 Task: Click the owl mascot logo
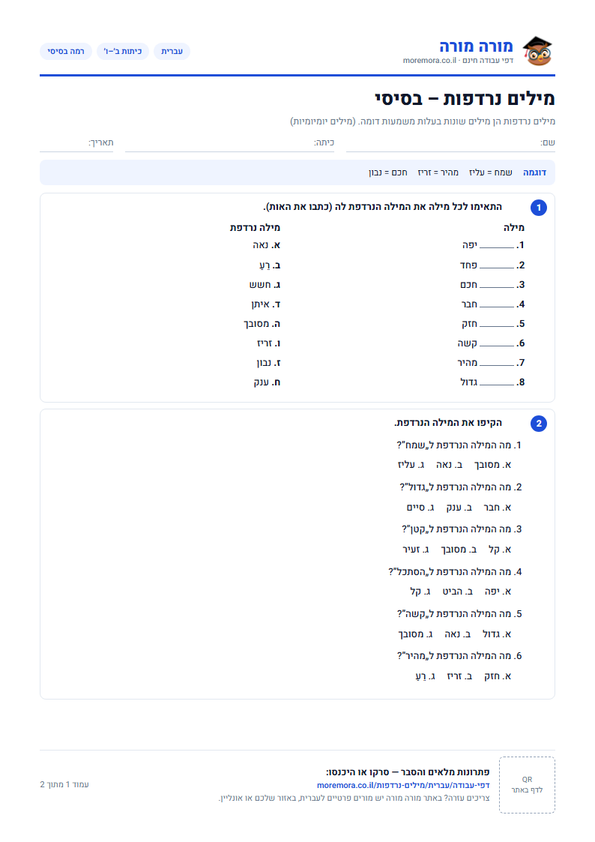point(537,51)
